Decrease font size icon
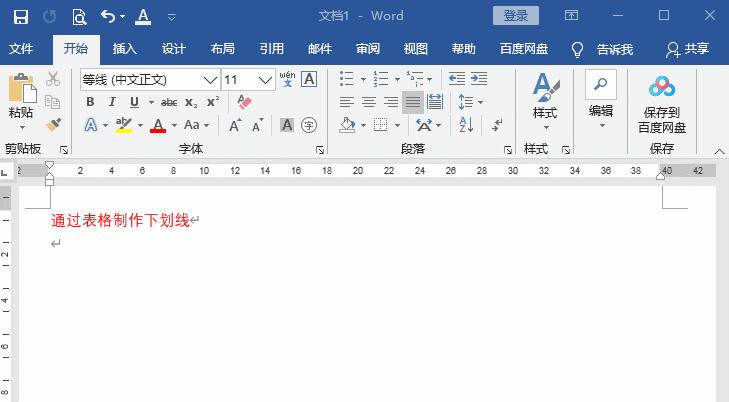Image resolution: width=729 pixels, height=402 pixels. 257,125
